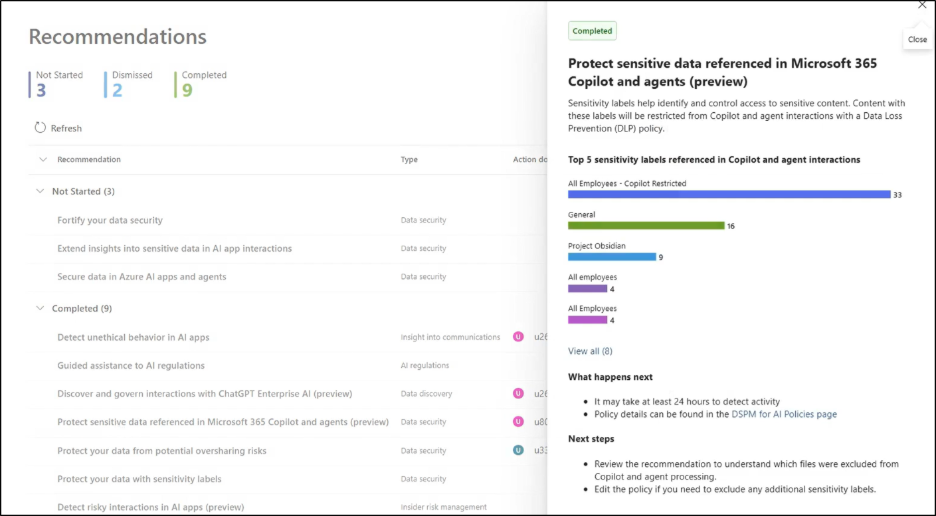This screenshot has height=516, width=936.
Task: Click avatar icon on Microsoft 365 Copilot row
Action: tap(518, 422)
